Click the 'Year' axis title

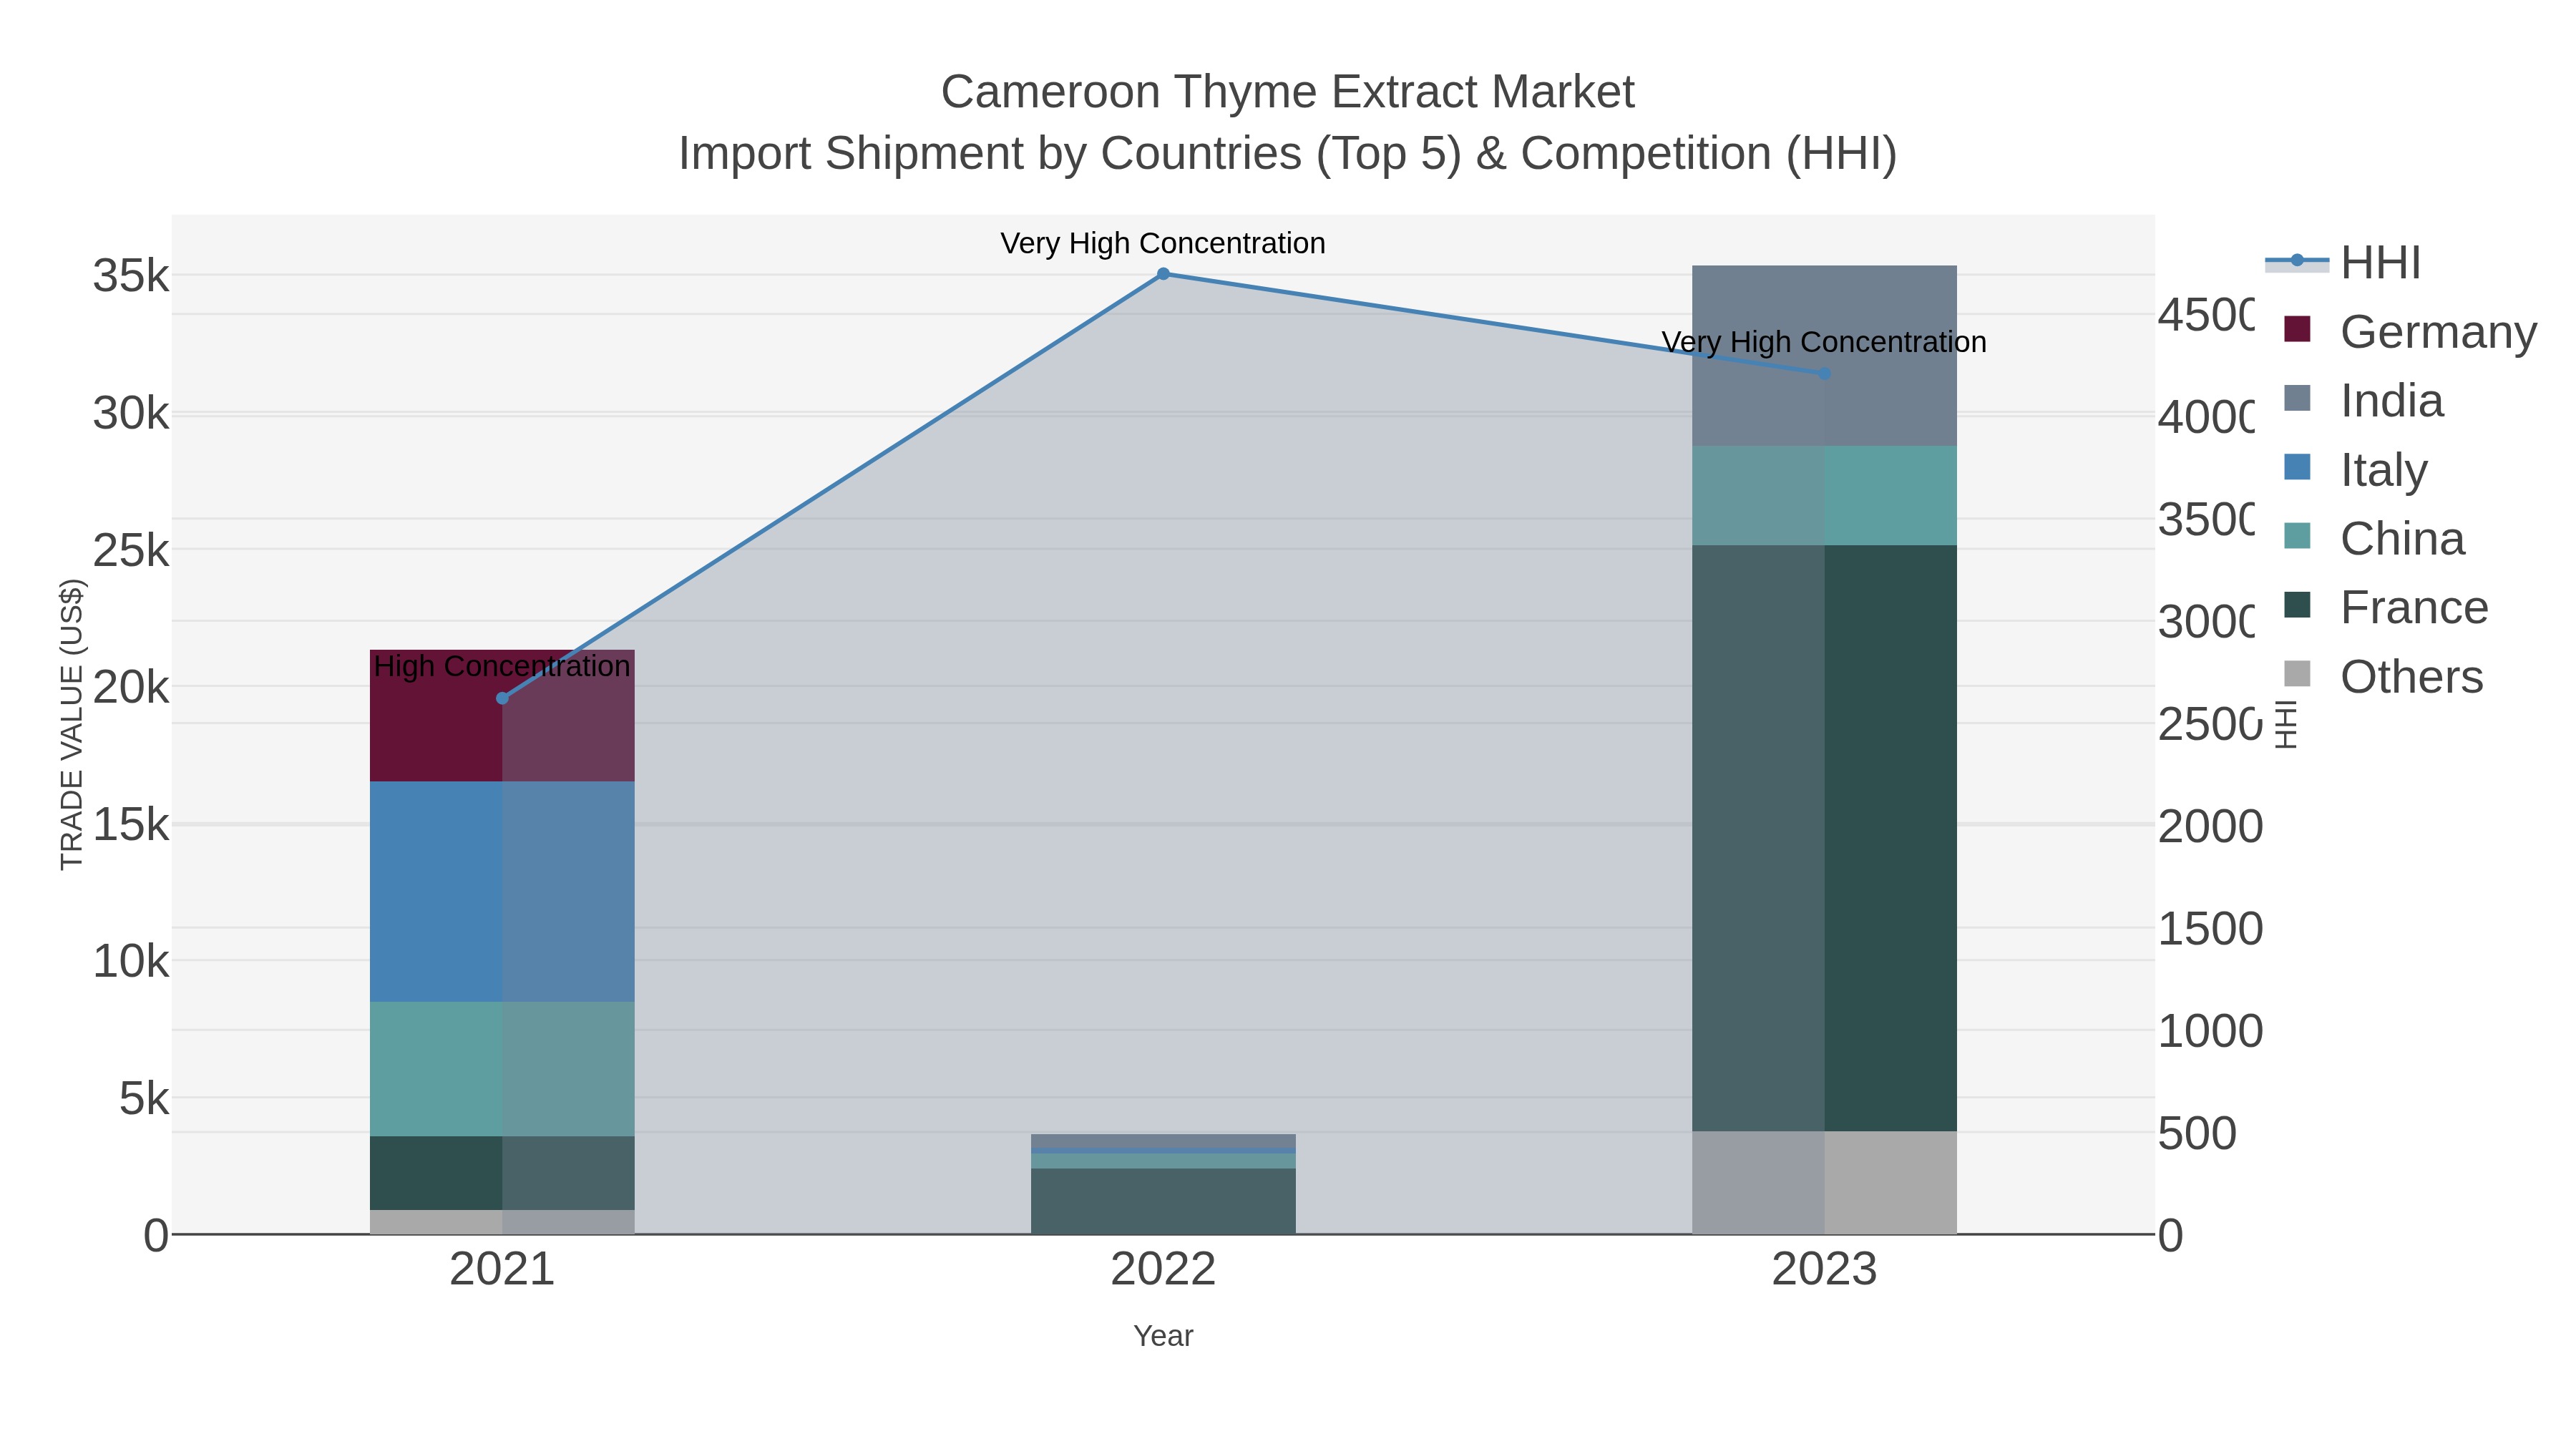[1163, 1336]
